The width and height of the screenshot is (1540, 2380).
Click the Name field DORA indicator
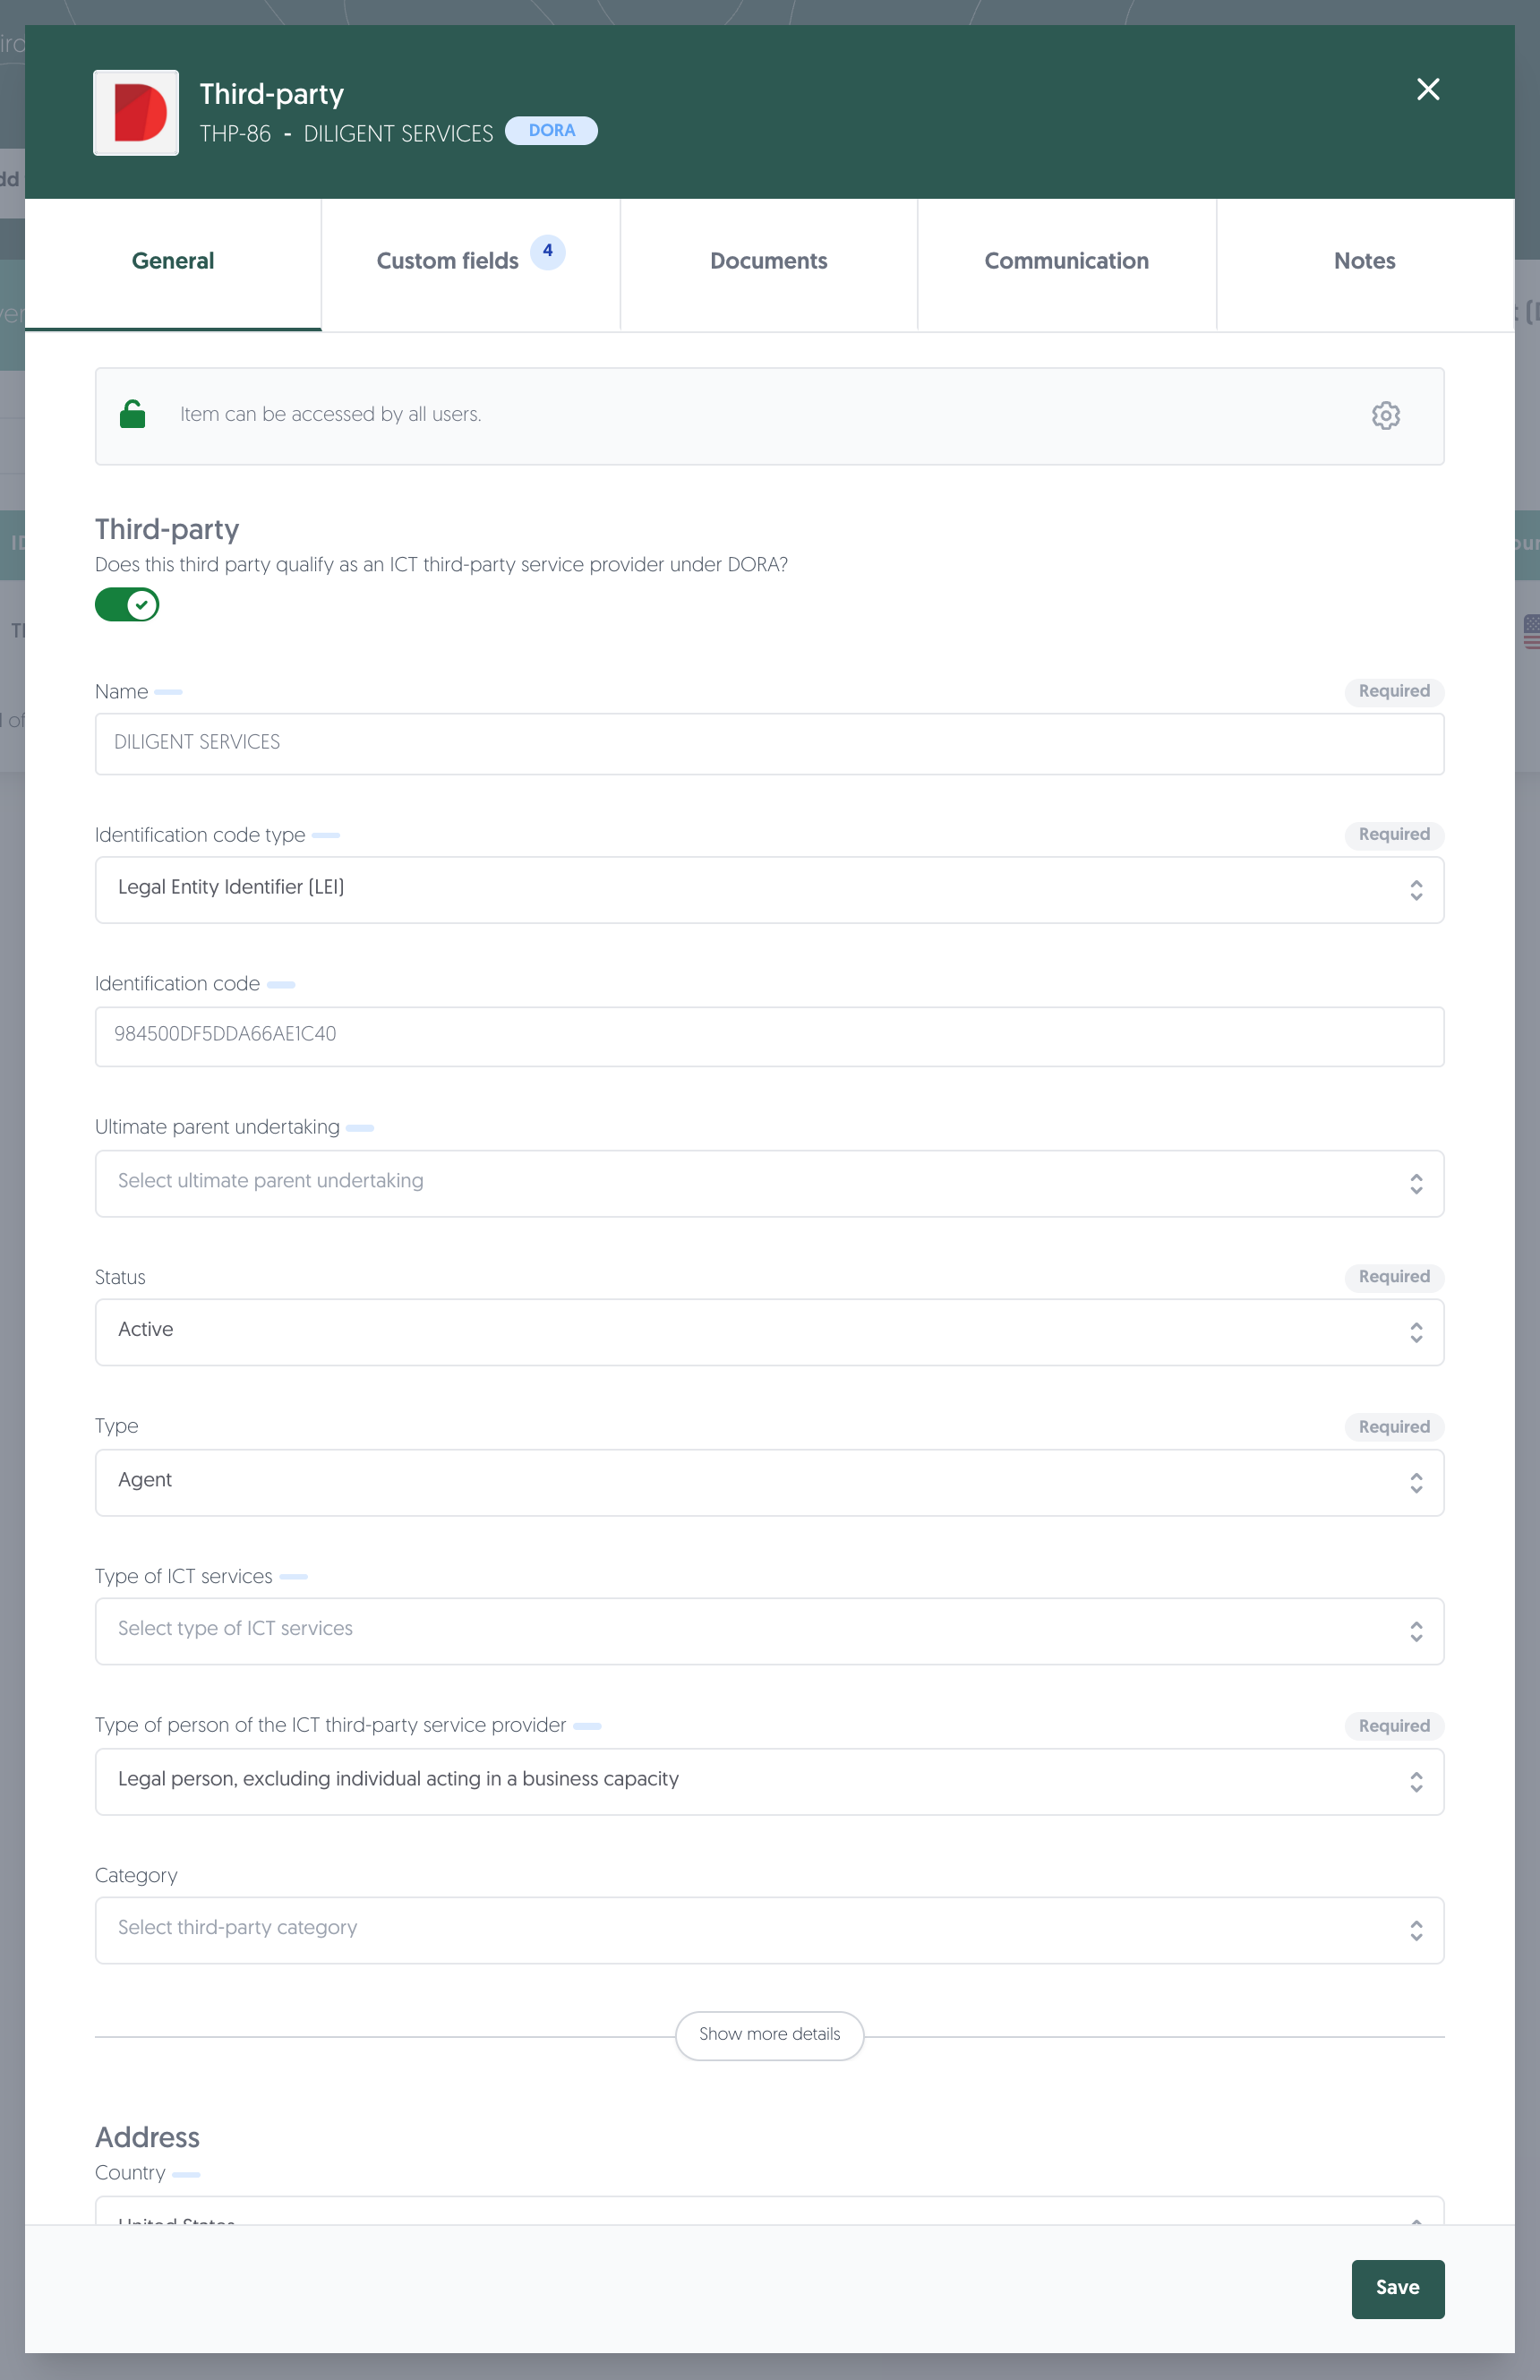[x=168, y=692]
